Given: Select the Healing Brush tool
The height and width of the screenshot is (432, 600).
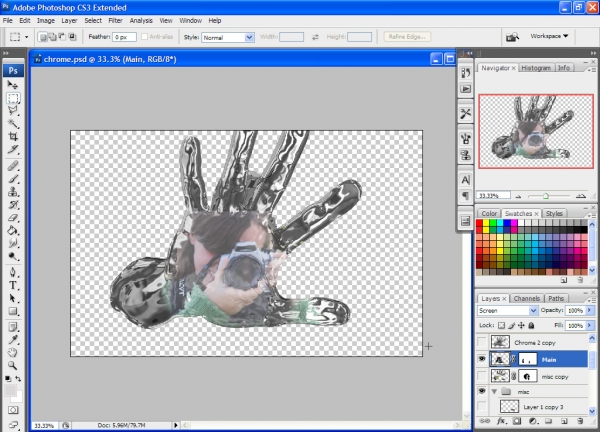Looking at the screenshot, I should [13, 166].
